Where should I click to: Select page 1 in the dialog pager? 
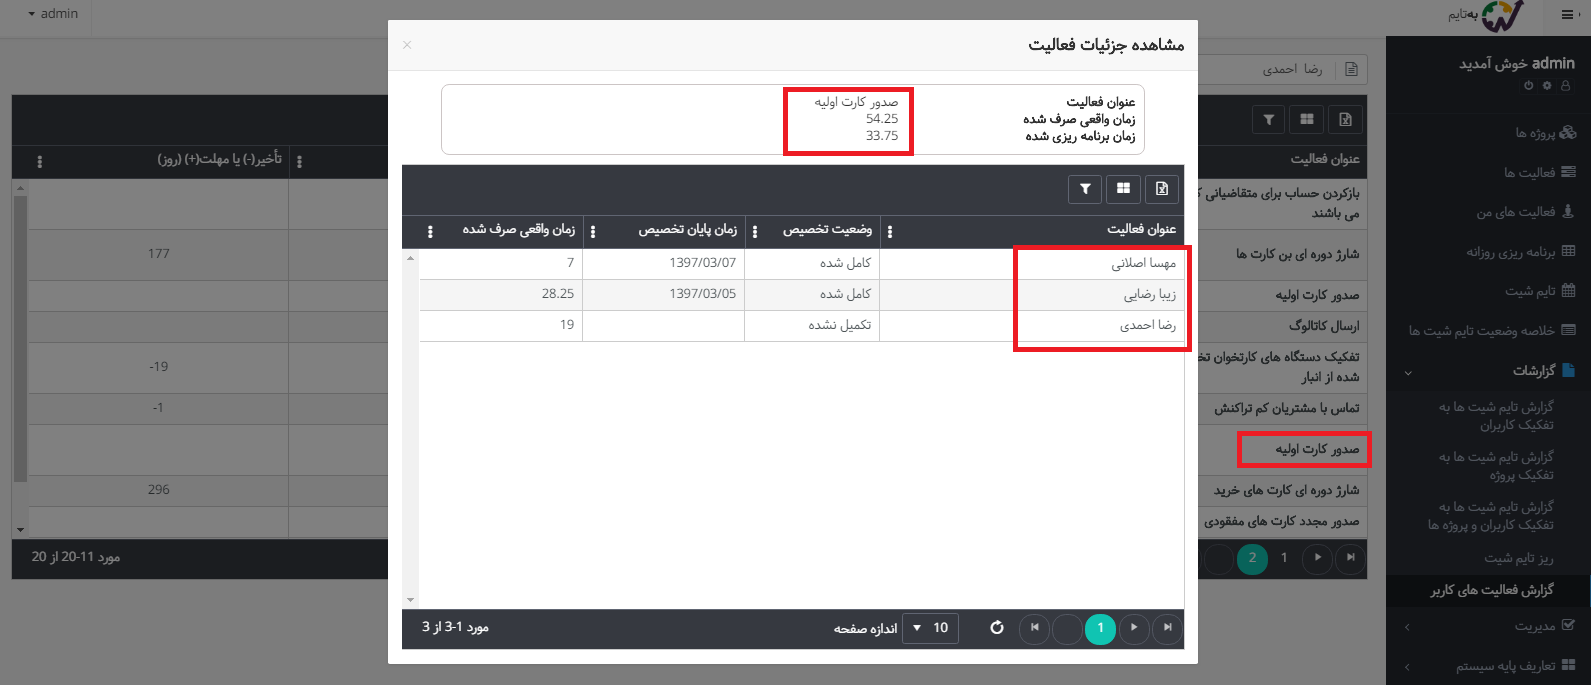[x=1100, y=628]
